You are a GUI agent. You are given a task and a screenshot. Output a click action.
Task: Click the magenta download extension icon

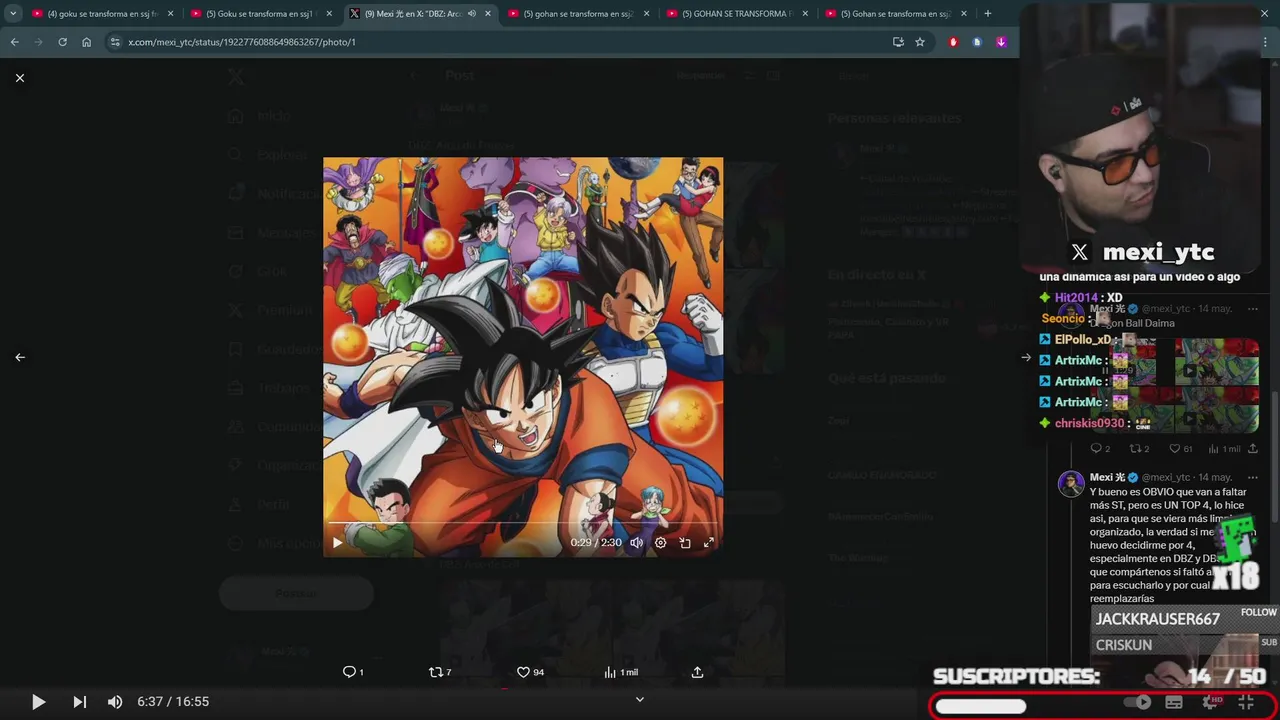(1001, 42)
